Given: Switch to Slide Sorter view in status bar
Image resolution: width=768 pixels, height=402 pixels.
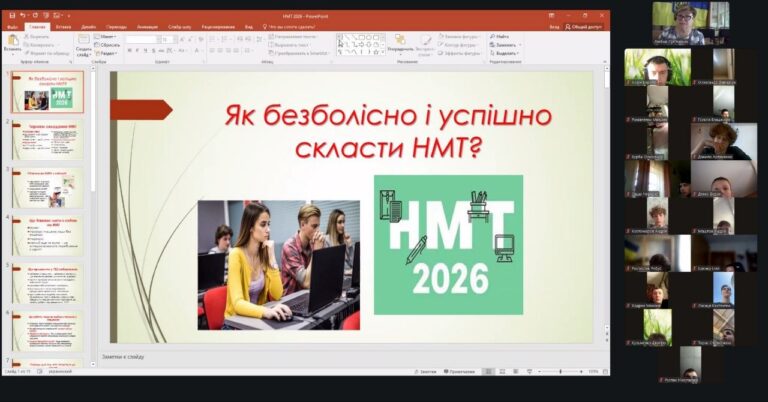Looking at the screenshot, I should [502, 372].
